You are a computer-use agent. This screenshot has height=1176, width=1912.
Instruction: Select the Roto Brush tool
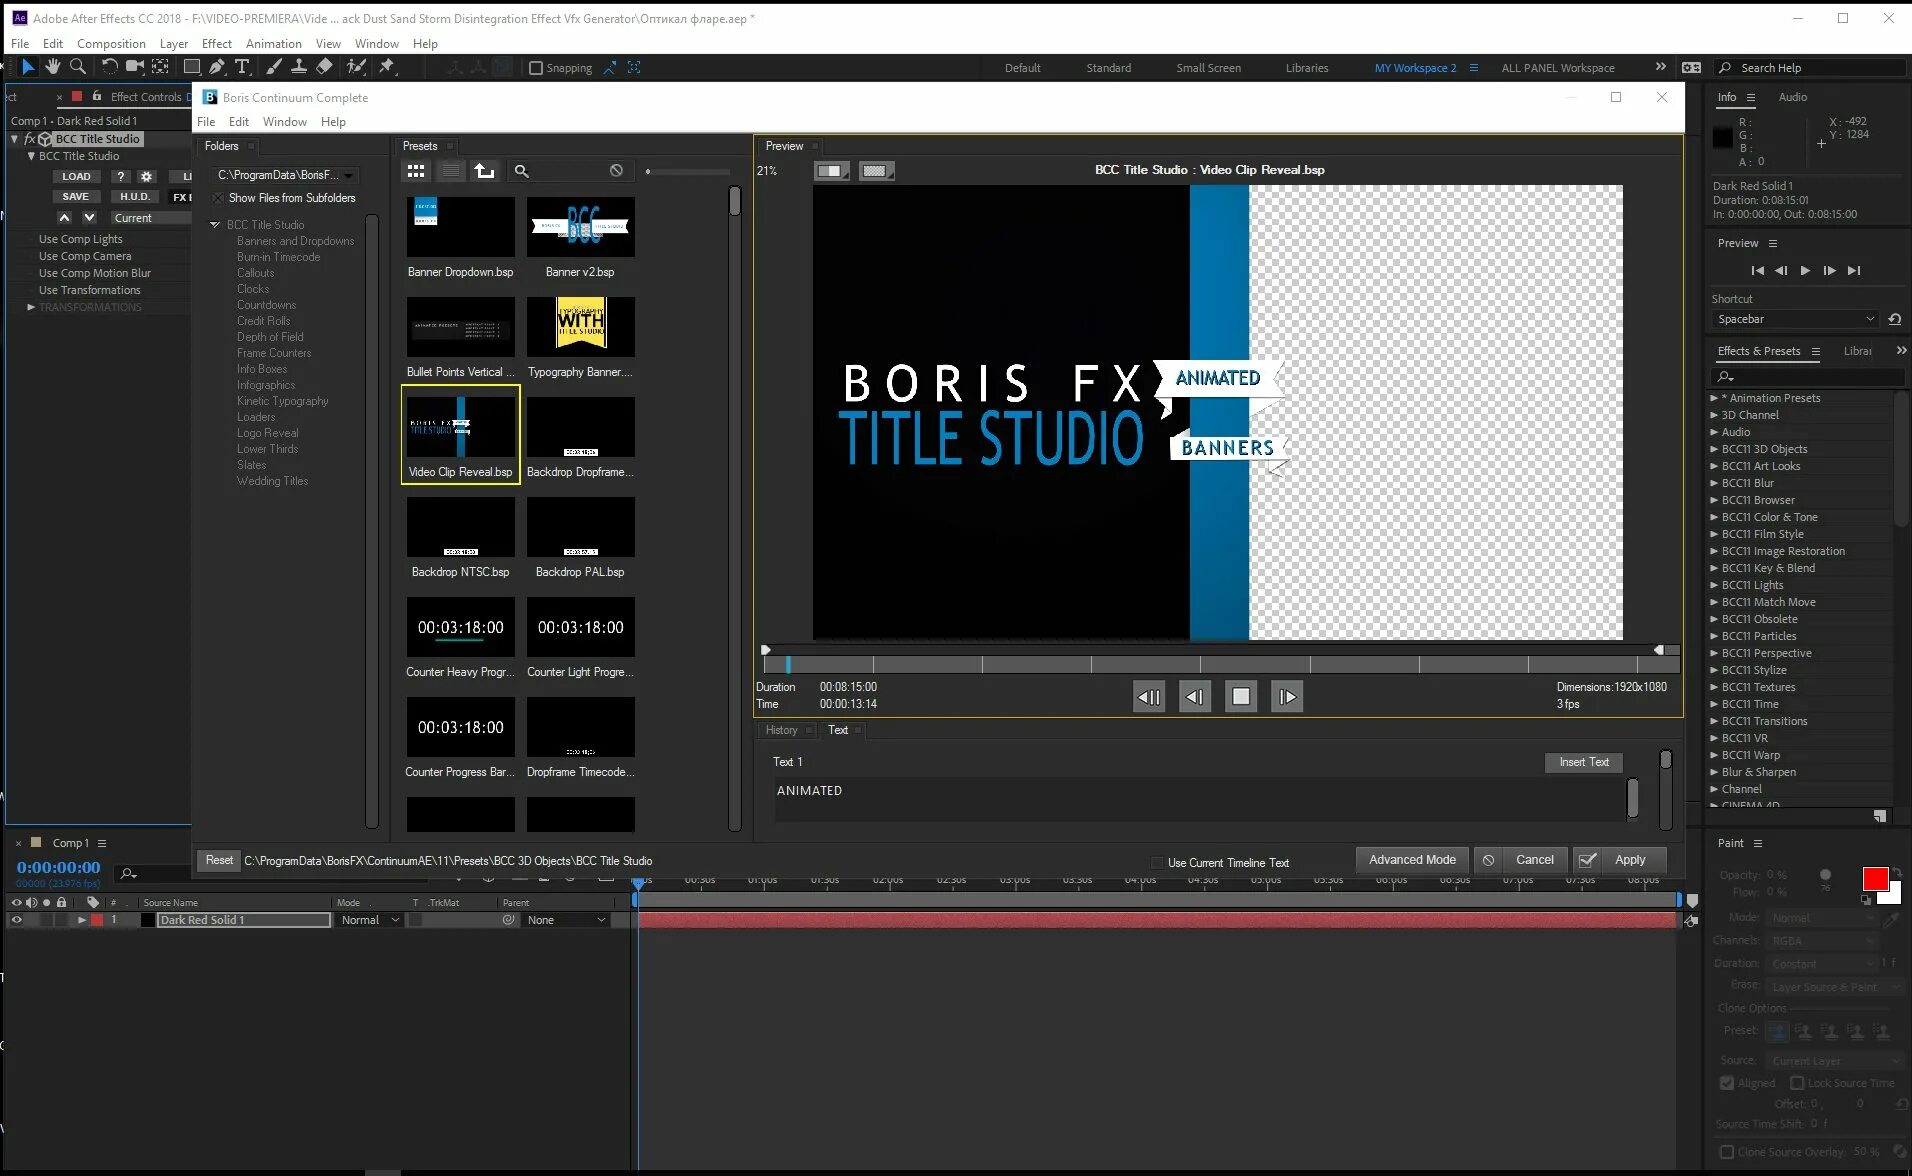(356, 67)
